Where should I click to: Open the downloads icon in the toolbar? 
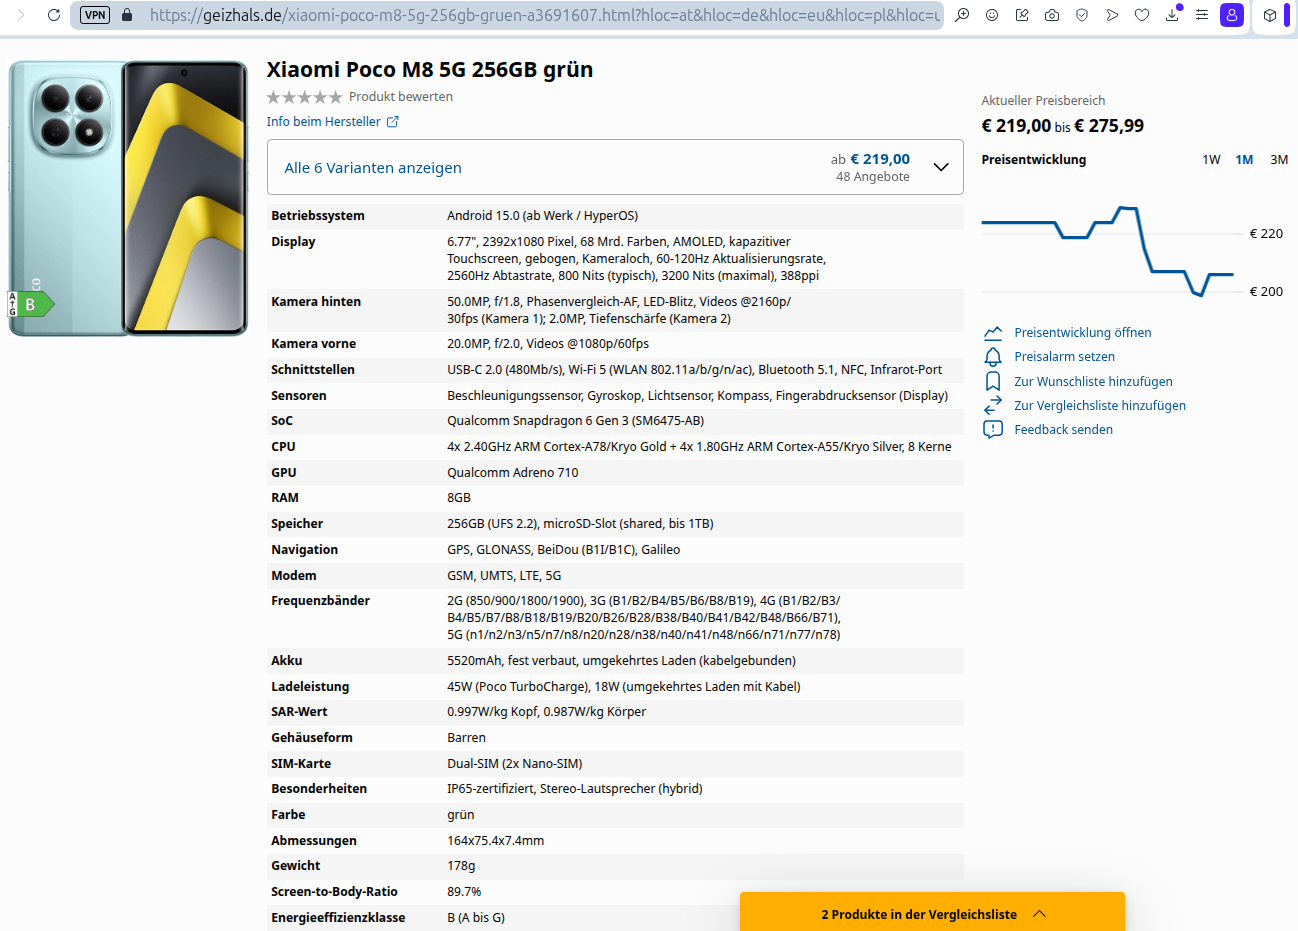coord(1173,15)
